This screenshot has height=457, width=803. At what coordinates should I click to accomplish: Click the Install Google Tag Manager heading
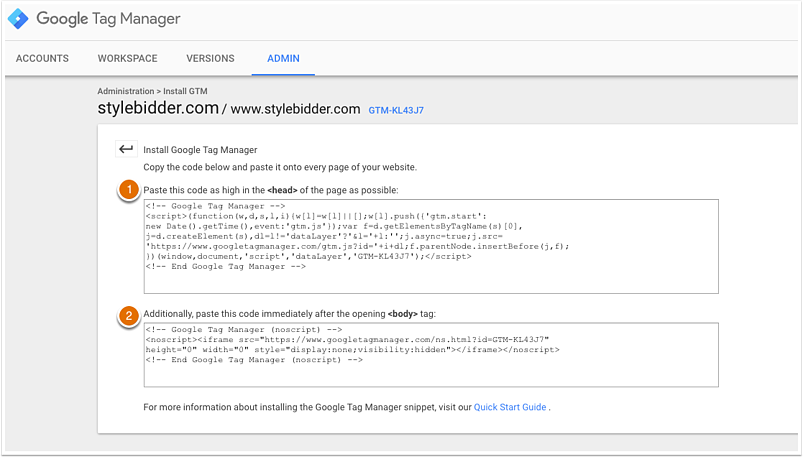click(x=200, y=150)
